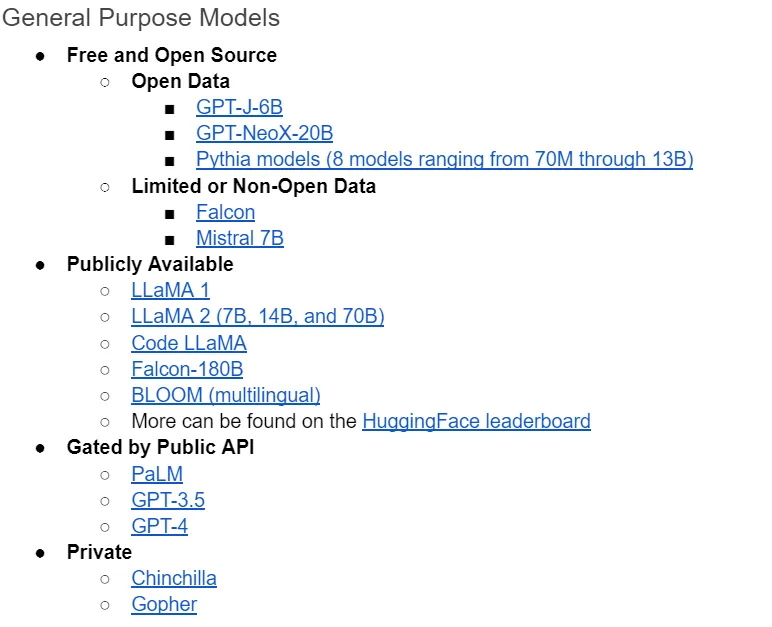
Task: Follow the PaLM link
Action: 157,474
